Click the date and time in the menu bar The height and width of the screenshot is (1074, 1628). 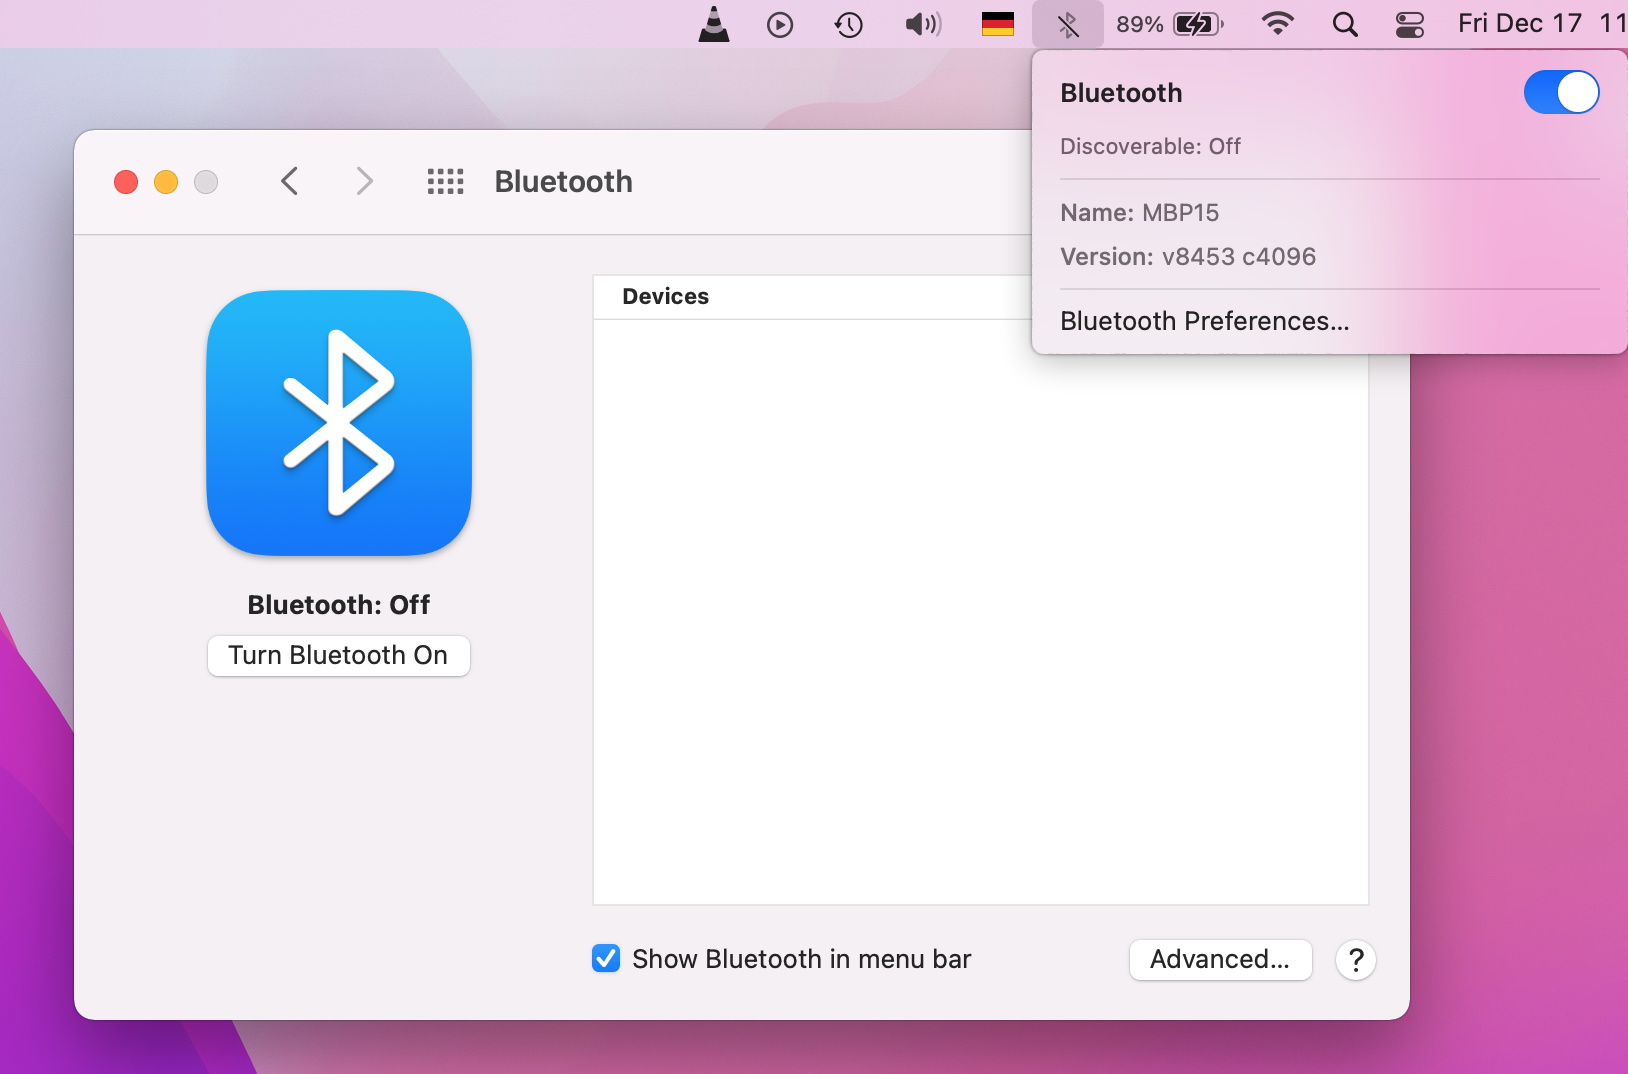click(x=1542, y=24)
